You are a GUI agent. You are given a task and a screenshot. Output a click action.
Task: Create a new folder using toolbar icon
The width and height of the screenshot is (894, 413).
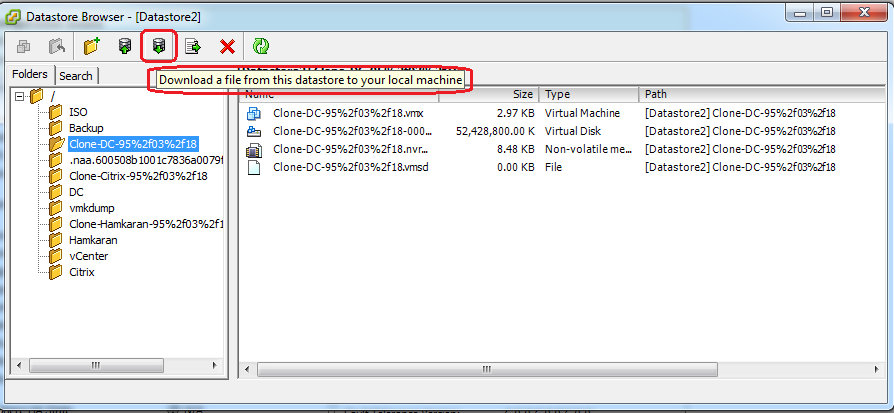tap(91, 47)
